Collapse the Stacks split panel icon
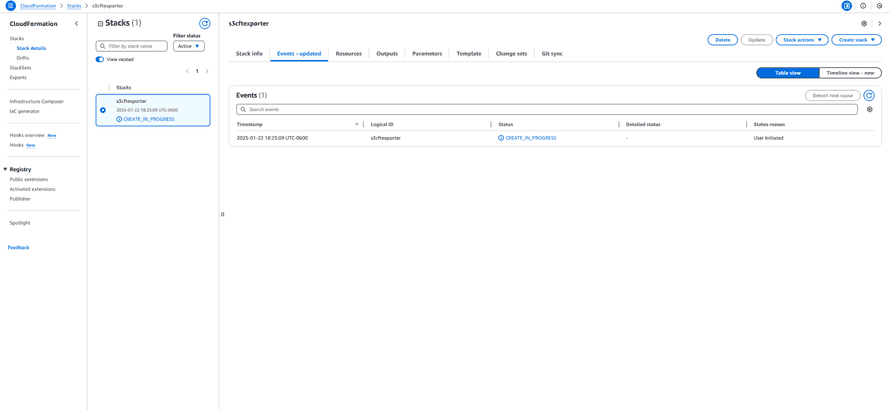The height and width of the screenshot is (410, 890). pyautogui.click(x=100, y=23)
